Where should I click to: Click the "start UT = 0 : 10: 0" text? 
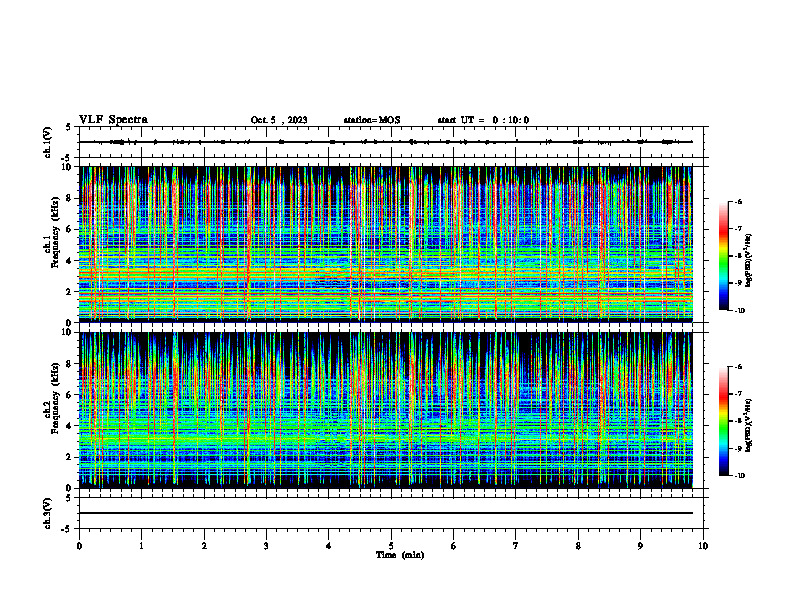click(483, 120)
